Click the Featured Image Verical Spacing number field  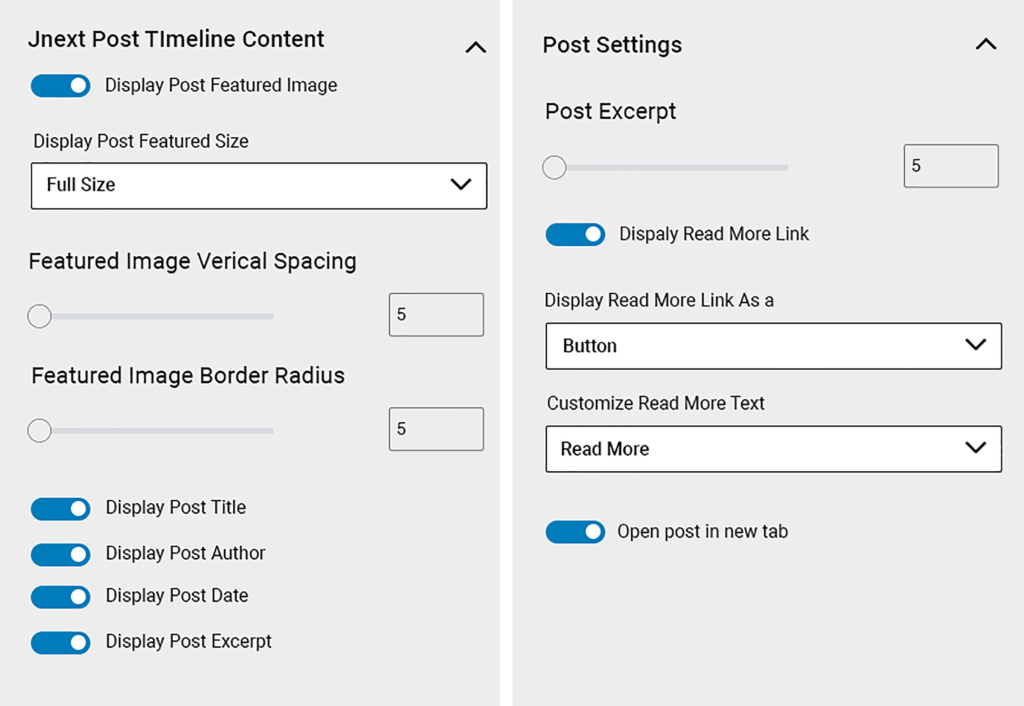436,315
